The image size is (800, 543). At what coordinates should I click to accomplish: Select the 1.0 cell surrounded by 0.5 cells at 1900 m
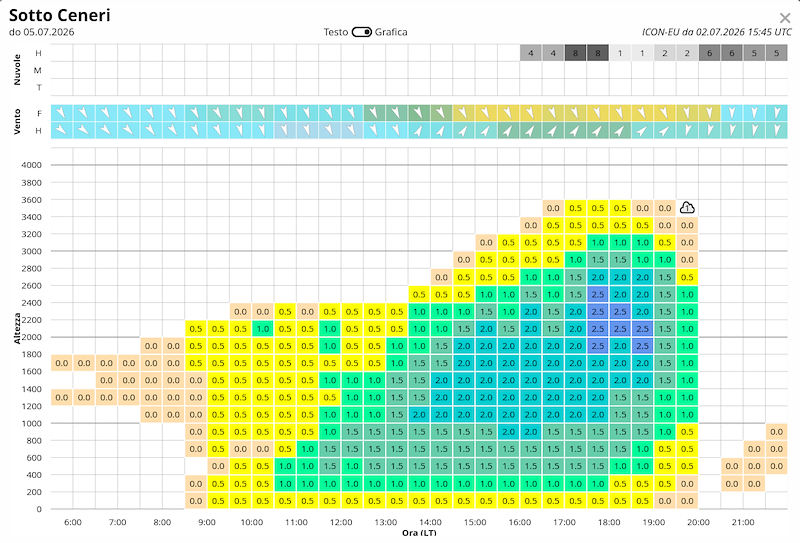(330, 346)
